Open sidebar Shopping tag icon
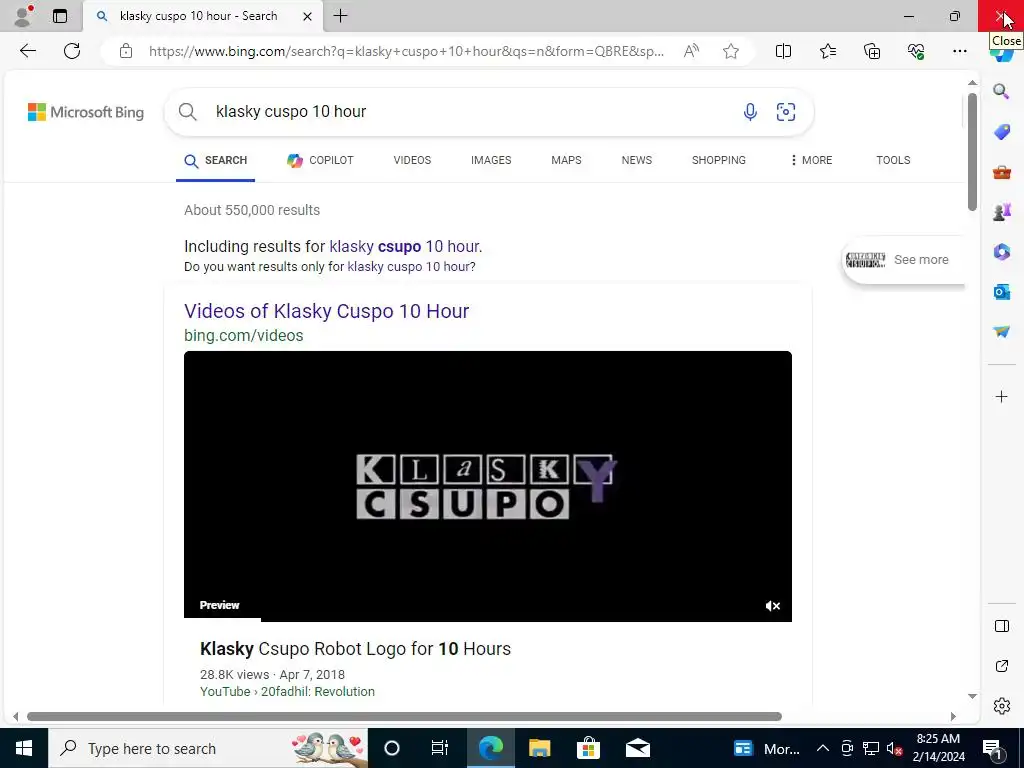The image size is (1024, 768). tap(1001, 132)
